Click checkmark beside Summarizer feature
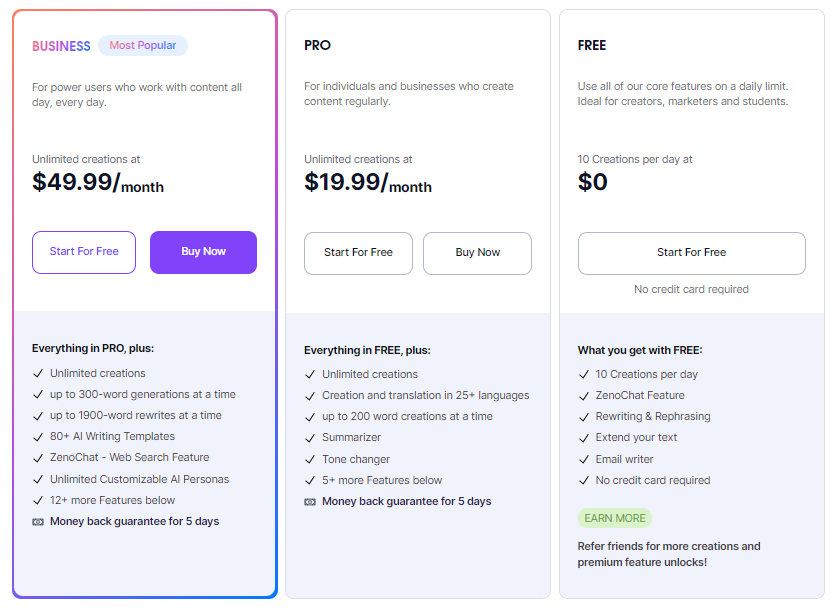 click(310, 438)
